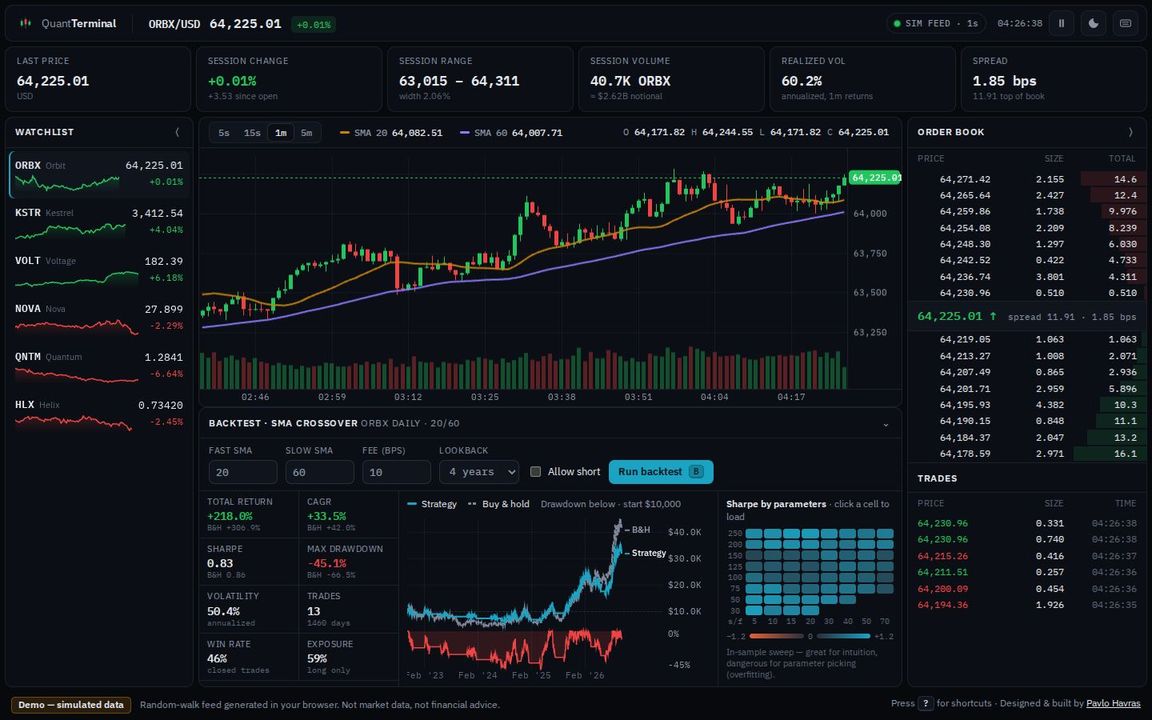Load Sharpe cell slow 30 fast 20
Screen dimensions: 1152x720
[x=810, y=611]
